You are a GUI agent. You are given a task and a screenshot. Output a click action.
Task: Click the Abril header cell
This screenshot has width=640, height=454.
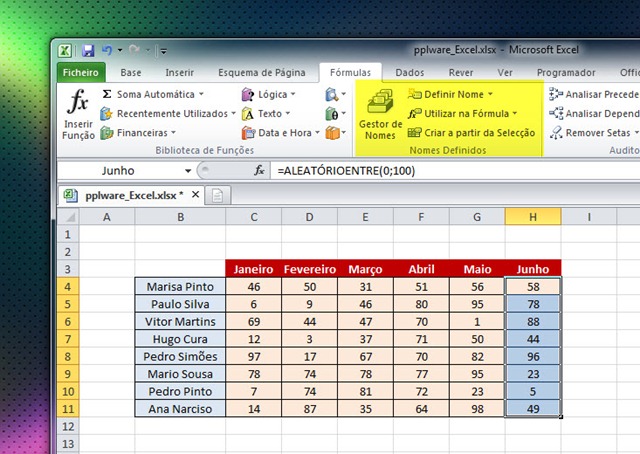pos(421,269)
